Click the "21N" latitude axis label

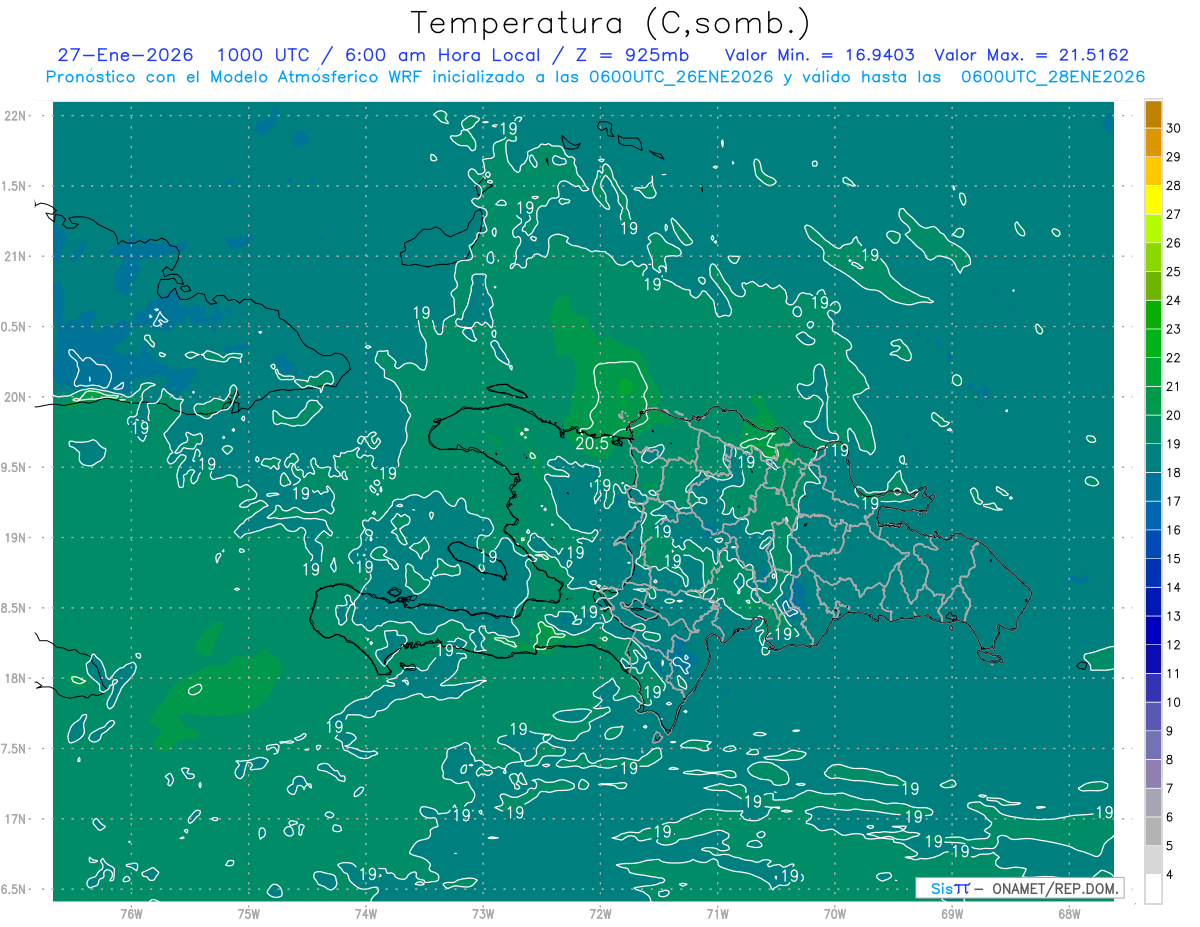[17, 256]
